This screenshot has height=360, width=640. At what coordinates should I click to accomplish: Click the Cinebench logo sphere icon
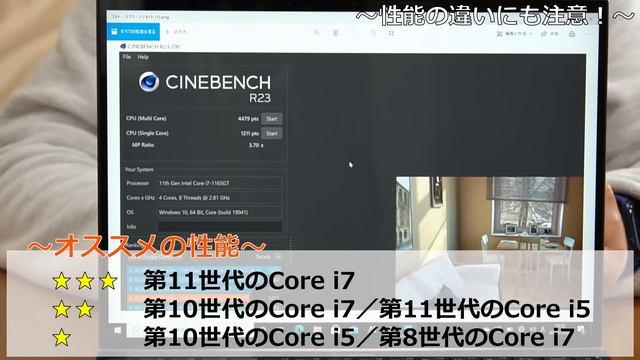(149, 82)
